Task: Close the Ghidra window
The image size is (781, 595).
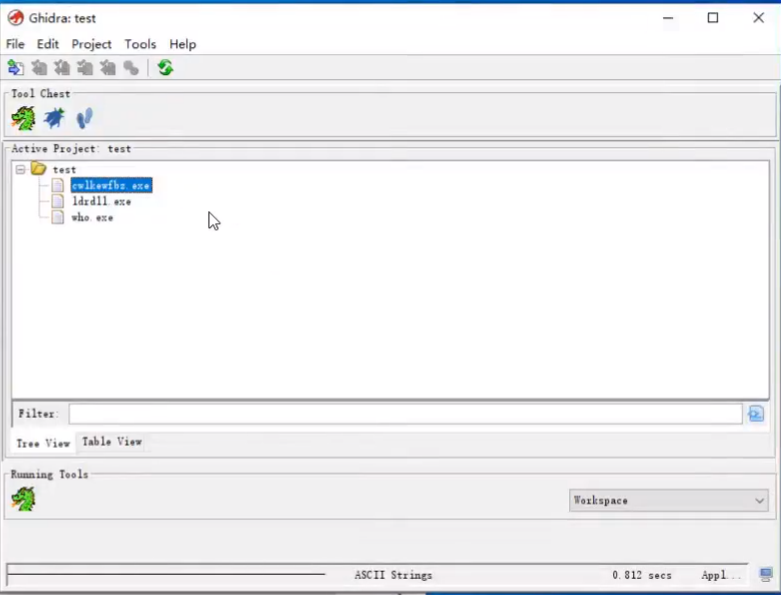Action: 758,18
